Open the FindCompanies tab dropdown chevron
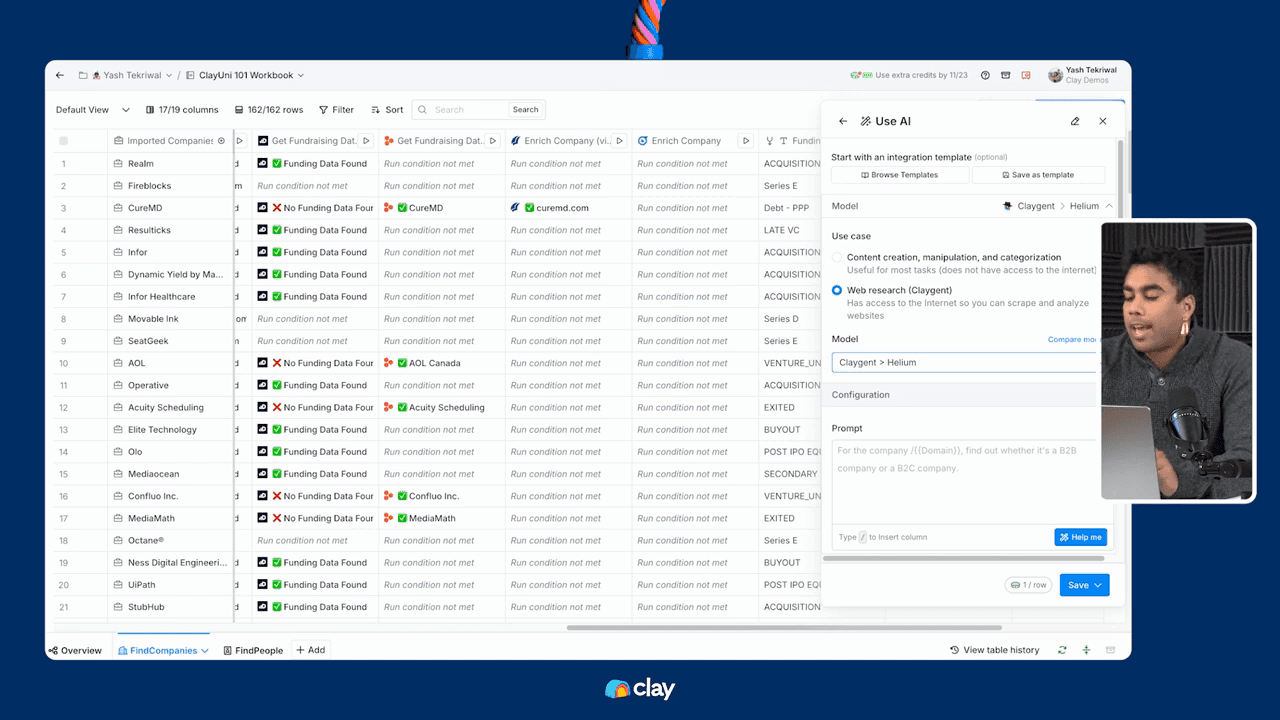1280x720 pixels. click(205, 650)
